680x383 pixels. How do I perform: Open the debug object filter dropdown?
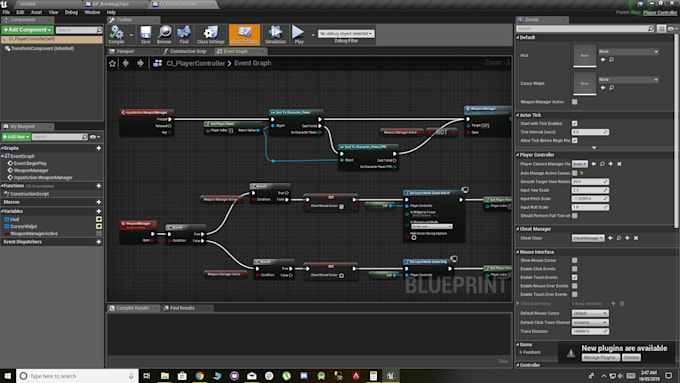click(346, 33)
